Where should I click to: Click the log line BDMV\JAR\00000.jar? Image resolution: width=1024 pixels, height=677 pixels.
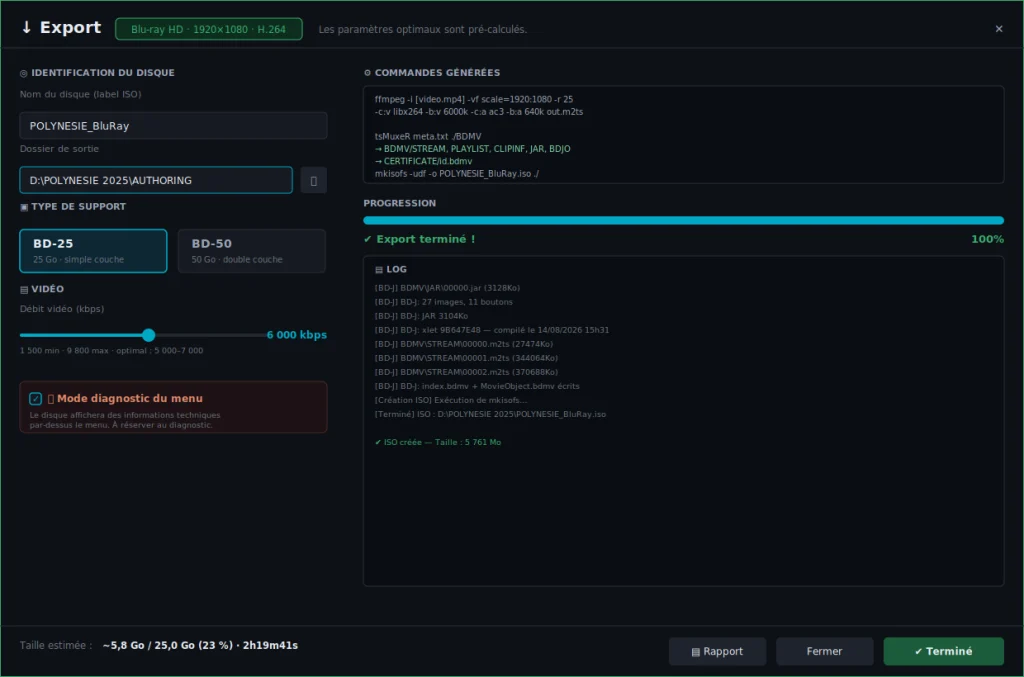click(x=447, y=288)
